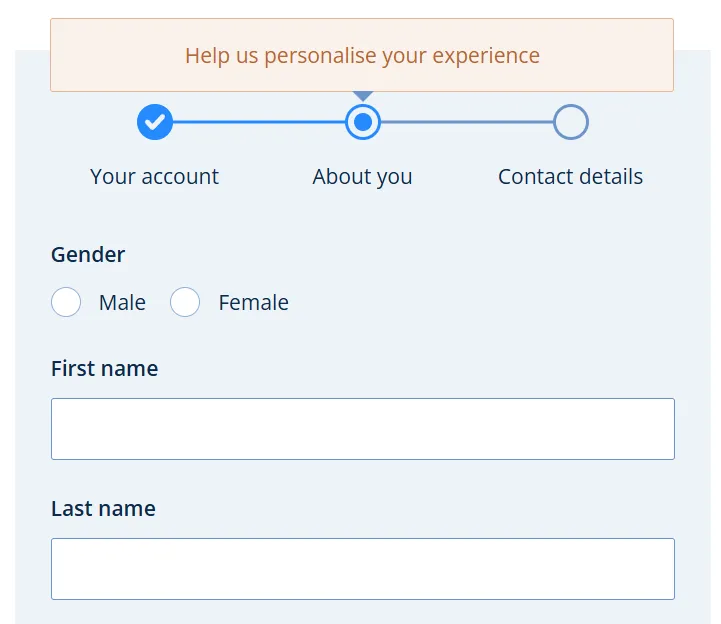Click the small pointer arrow under the banner
The image size is (721, 624).
[x=364, y=96]
